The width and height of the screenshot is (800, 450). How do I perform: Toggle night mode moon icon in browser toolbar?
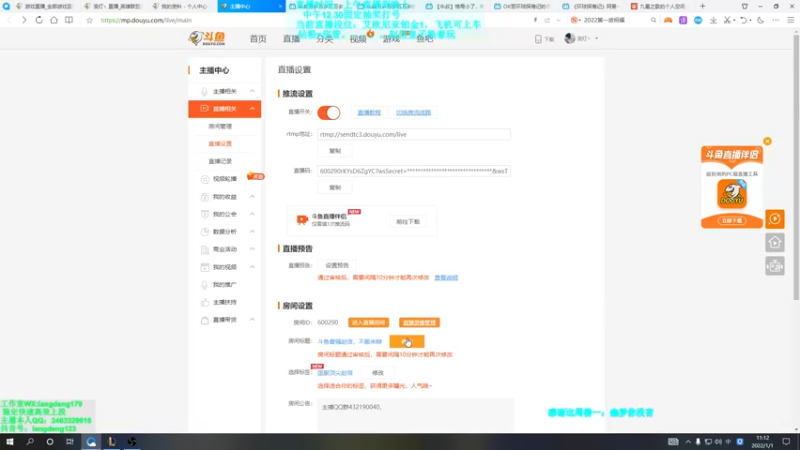[761, 20]
